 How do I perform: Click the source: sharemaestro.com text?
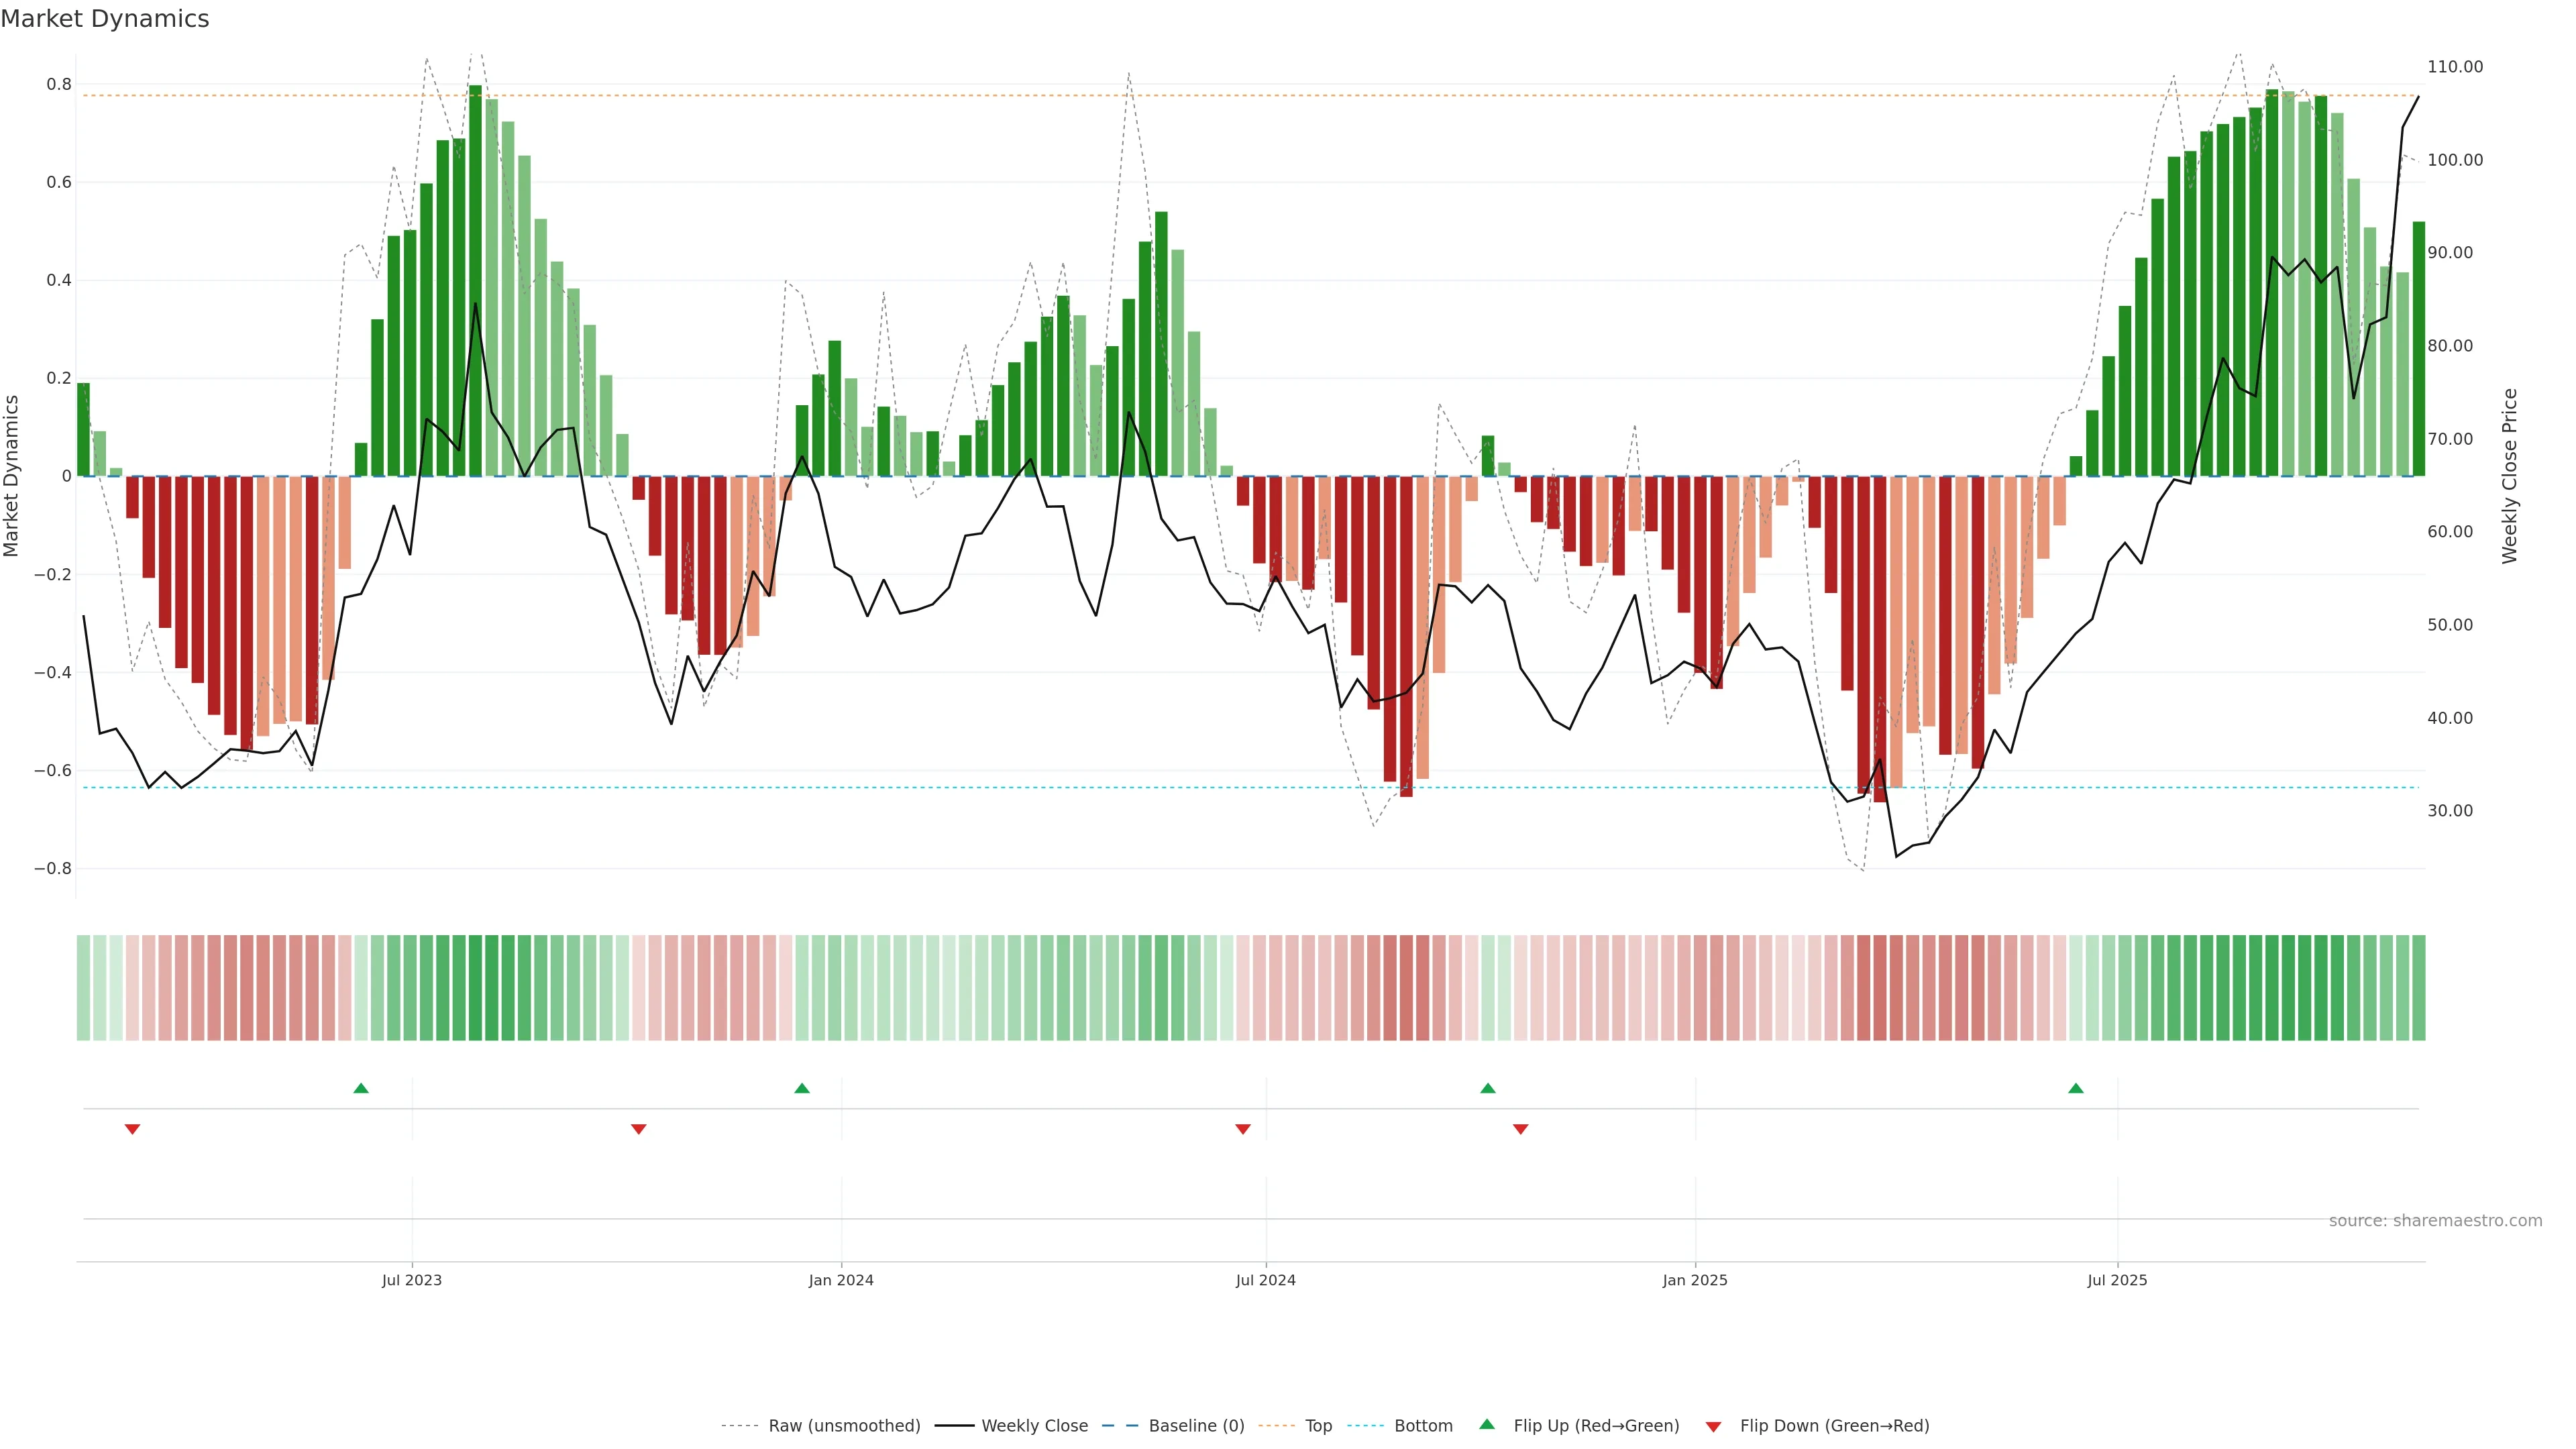coord(2435,1221)
